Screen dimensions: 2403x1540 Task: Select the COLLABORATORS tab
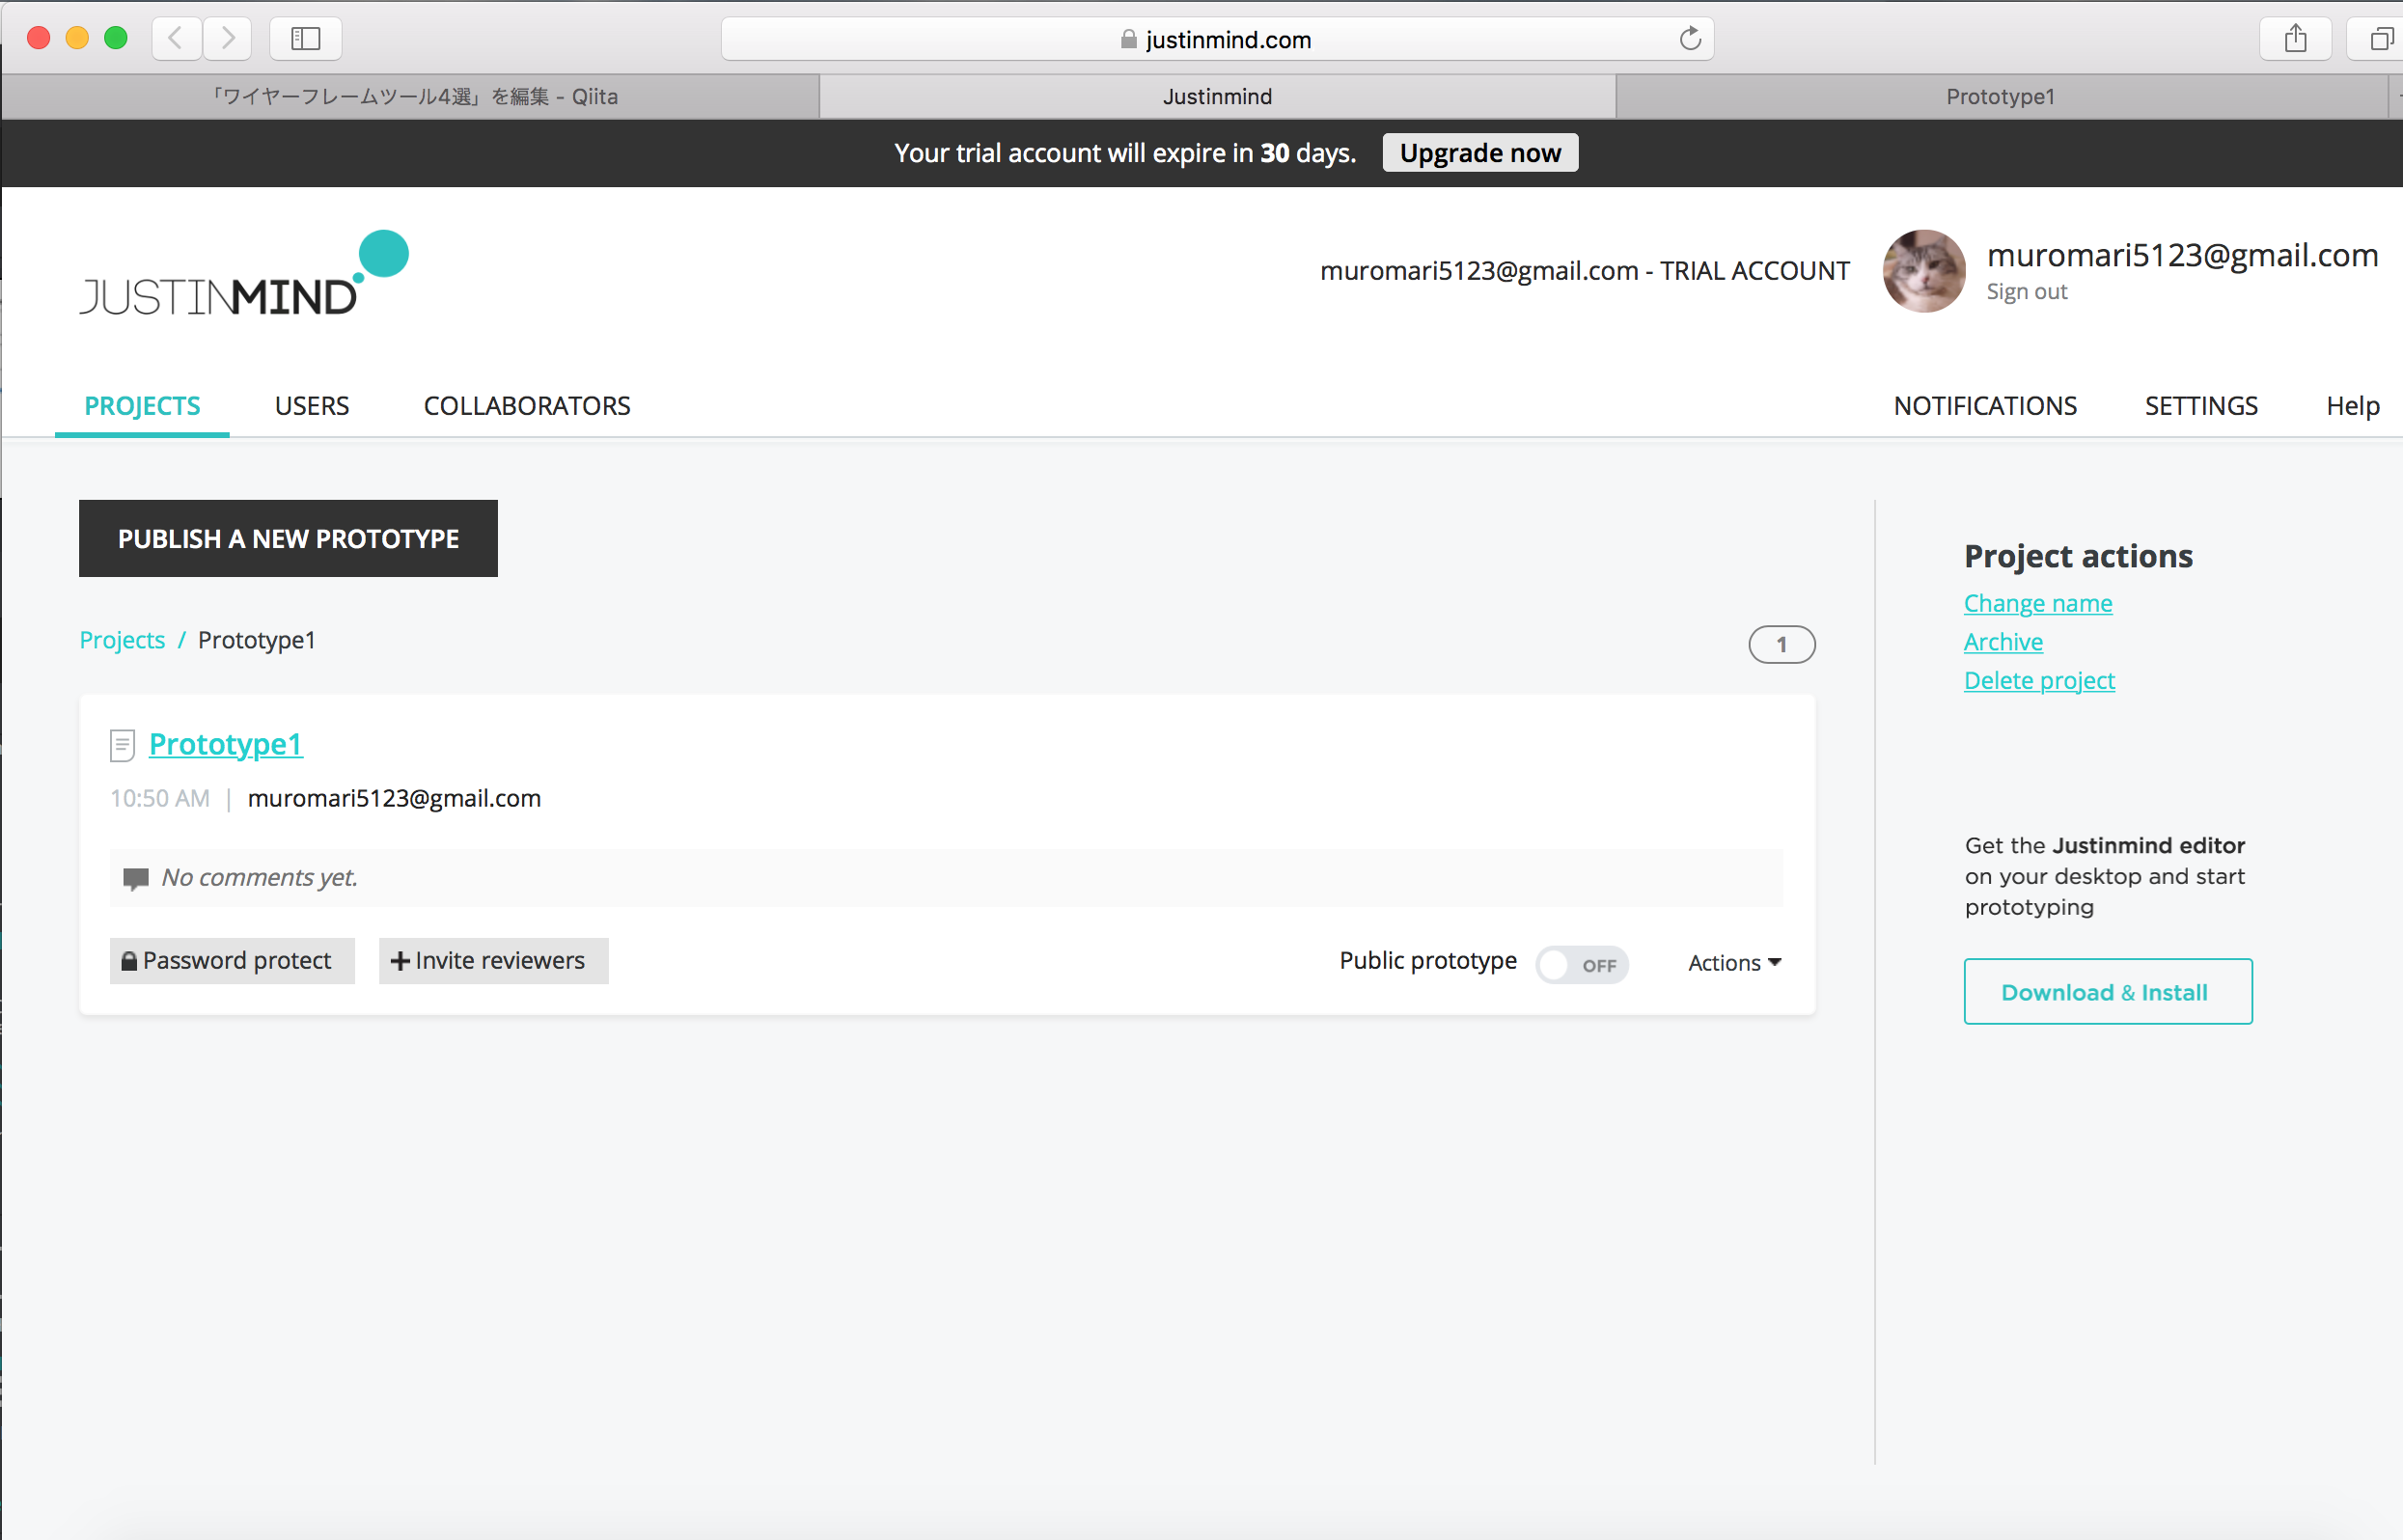click(527, 404)
